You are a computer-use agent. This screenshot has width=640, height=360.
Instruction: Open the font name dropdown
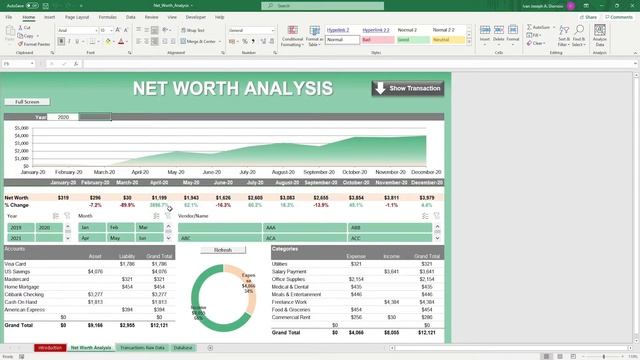point(96,31)
